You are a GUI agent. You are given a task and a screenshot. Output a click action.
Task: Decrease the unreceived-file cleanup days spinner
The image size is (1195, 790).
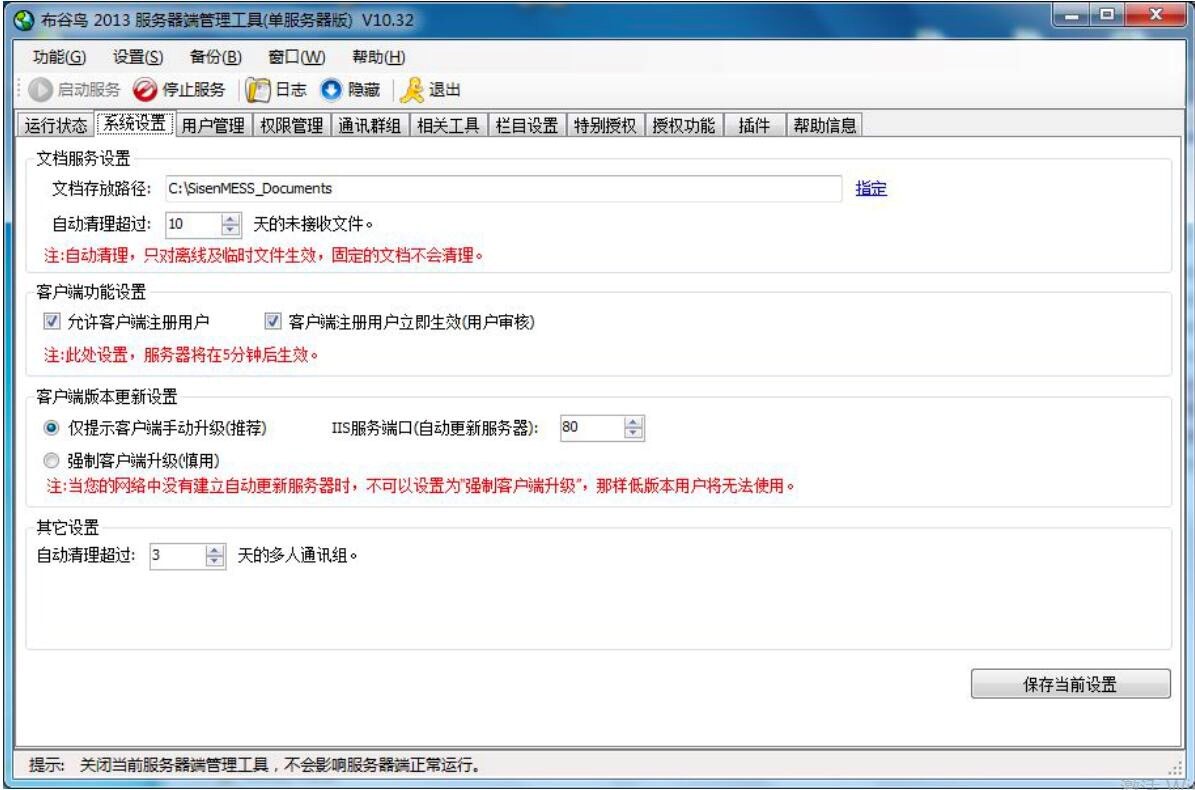(230, 229)
